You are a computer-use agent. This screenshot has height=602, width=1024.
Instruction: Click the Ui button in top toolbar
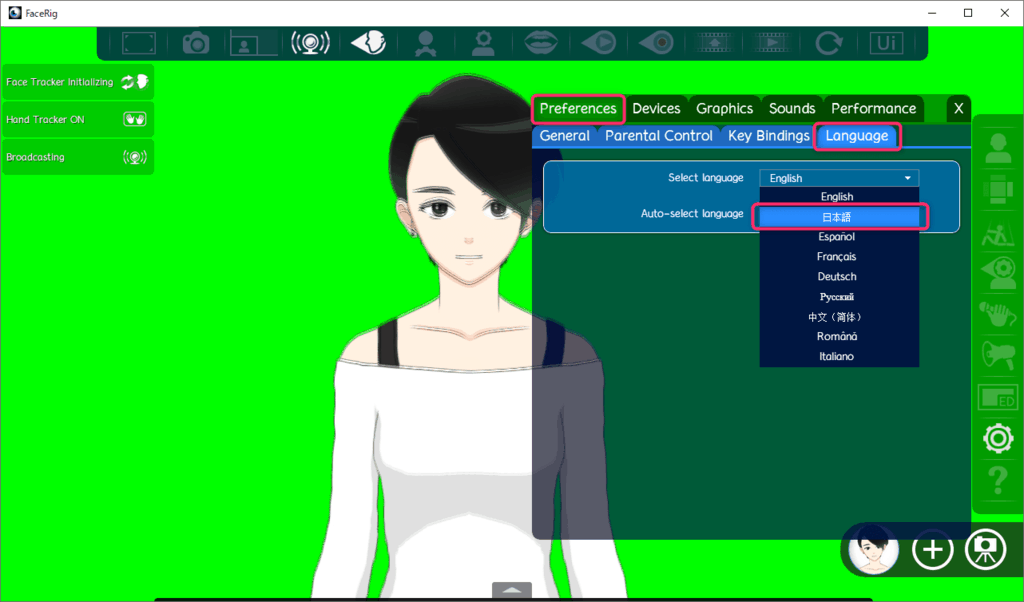pyautogui.click(x=885, y=43)
